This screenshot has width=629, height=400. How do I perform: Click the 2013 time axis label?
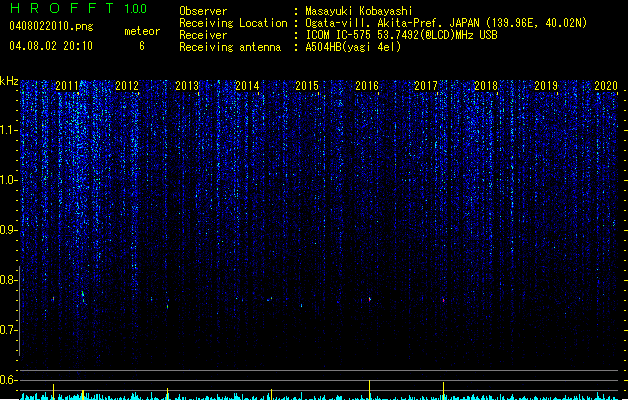pyautogui.click(x=187, y=86)
